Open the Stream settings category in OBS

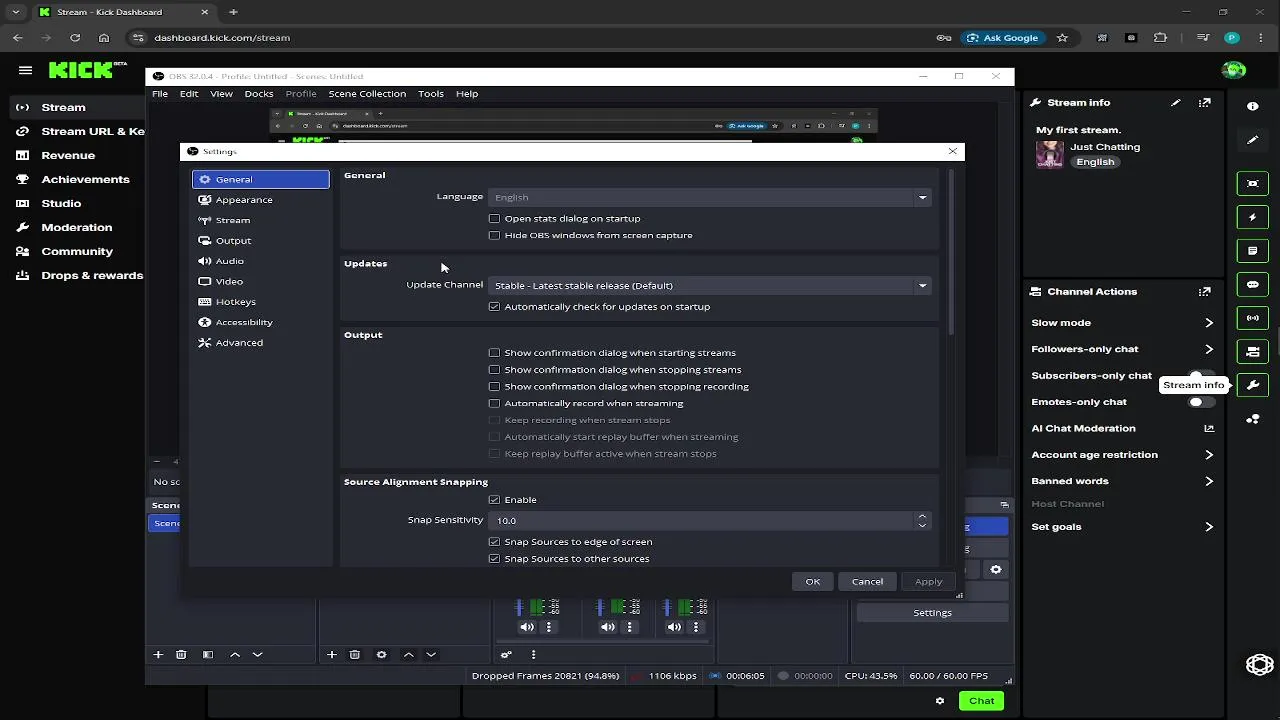261,220
